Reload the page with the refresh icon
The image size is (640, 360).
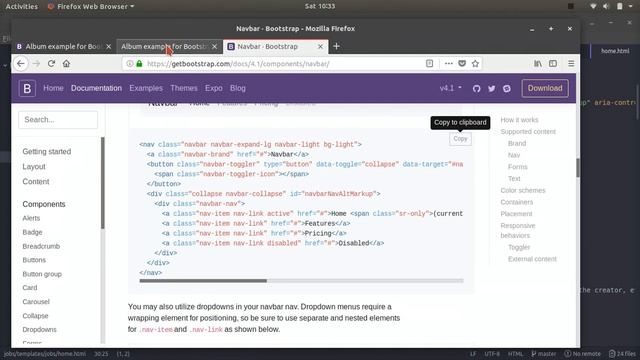51,64
